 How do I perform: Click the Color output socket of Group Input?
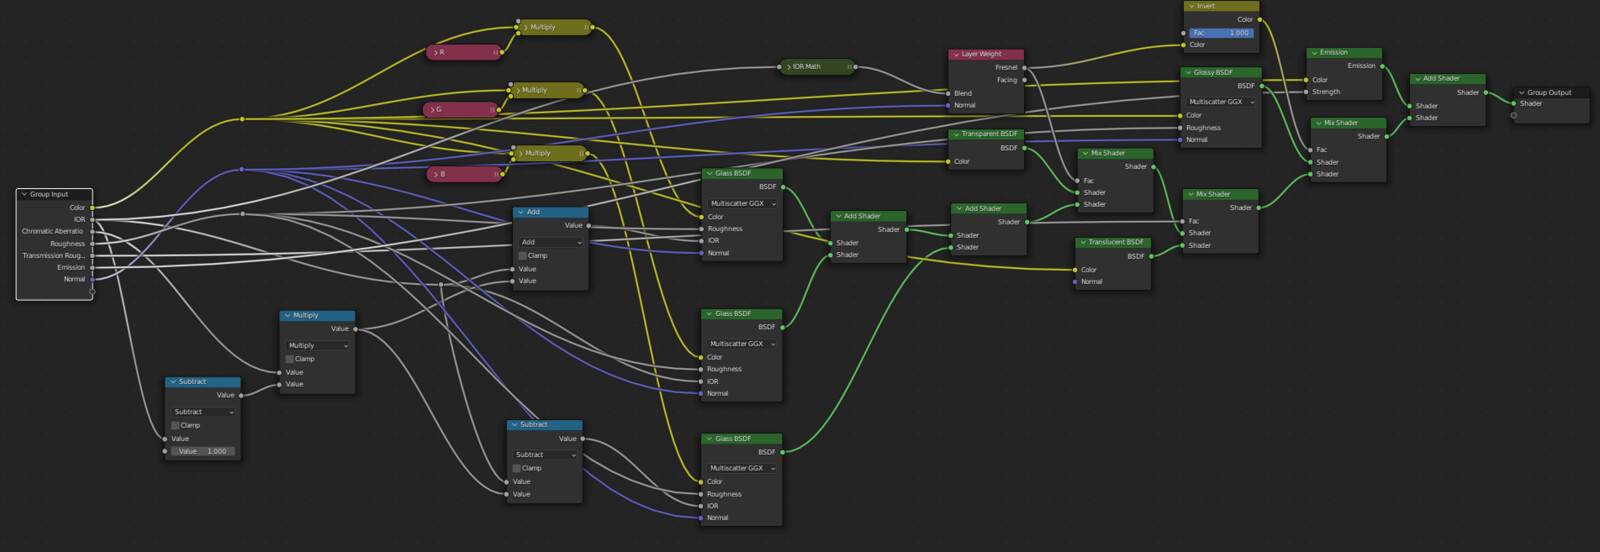[93, 208]
